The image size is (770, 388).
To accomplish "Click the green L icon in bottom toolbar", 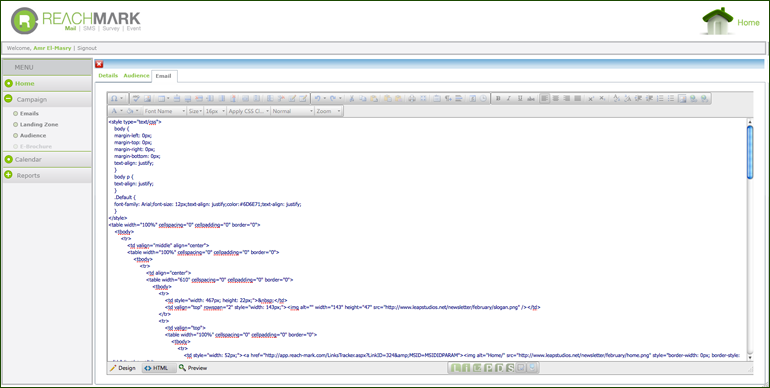I will pyautogui.click(x=455, y=368).
